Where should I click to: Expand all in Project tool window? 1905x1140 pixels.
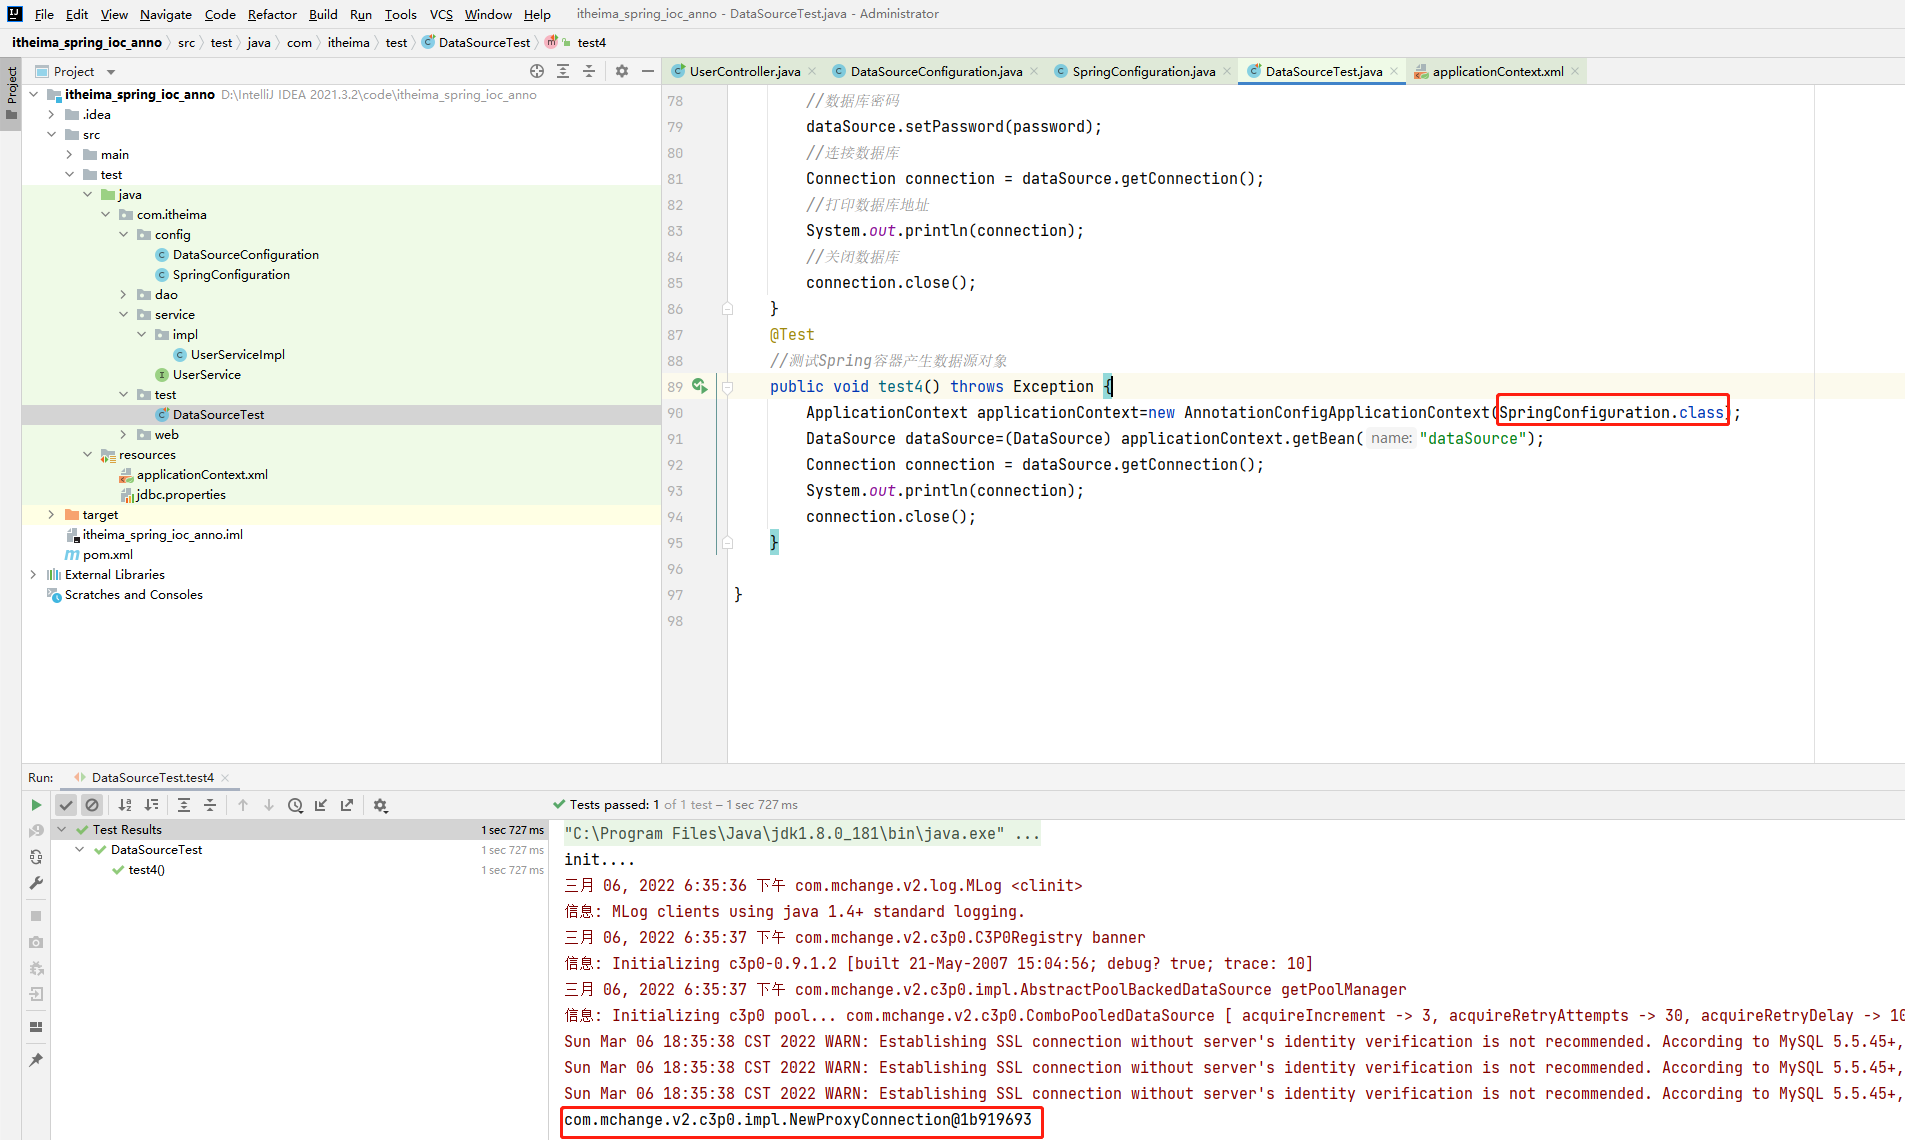pyautogui.click(x=563, y=71)
